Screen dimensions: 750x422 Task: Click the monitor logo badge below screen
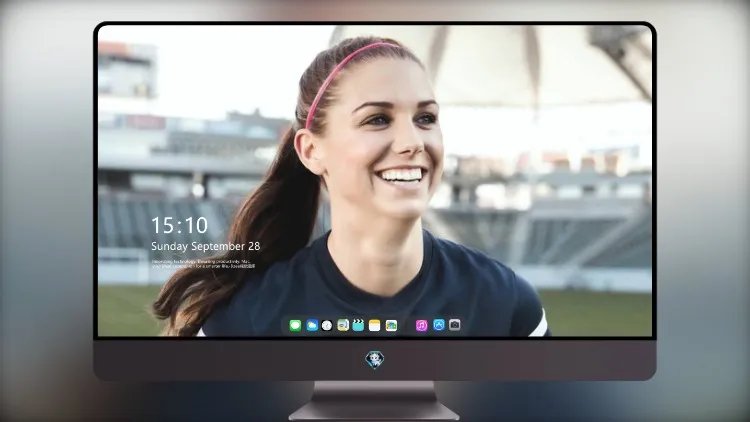tap(375, 360)
